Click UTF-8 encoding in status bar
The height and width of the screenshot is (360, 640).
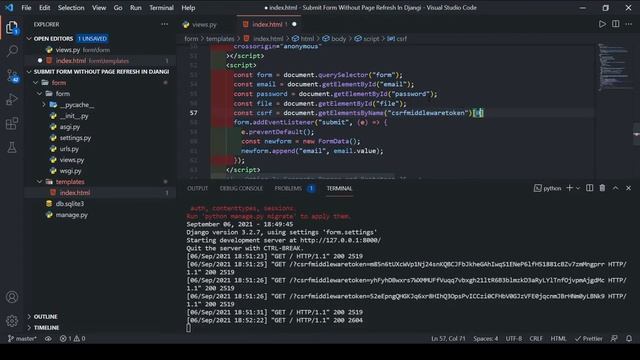513,338
